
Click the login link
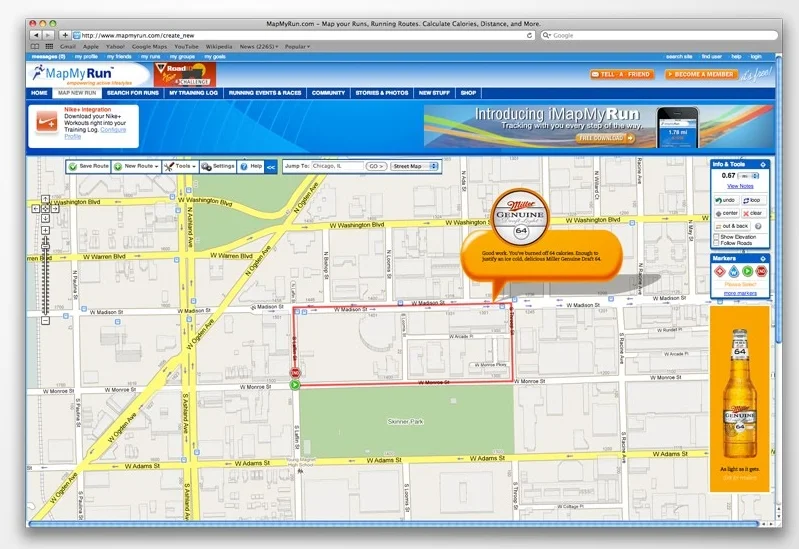tap(756, 57)
